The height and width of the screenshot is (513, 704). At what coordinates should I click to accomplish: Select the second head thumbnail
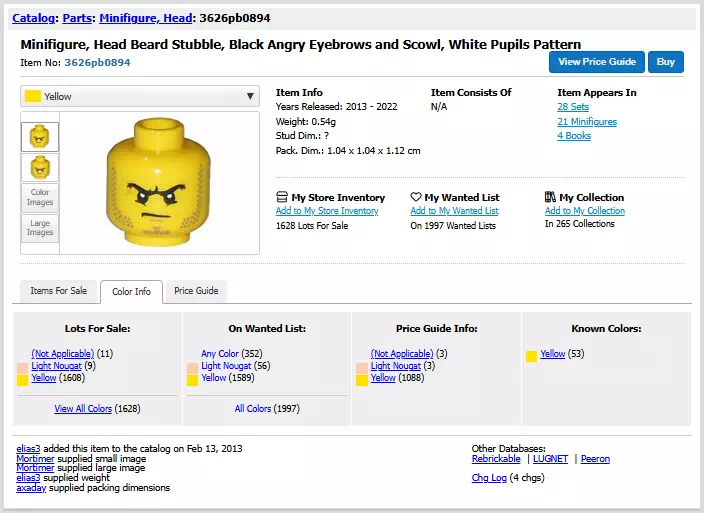40,167
